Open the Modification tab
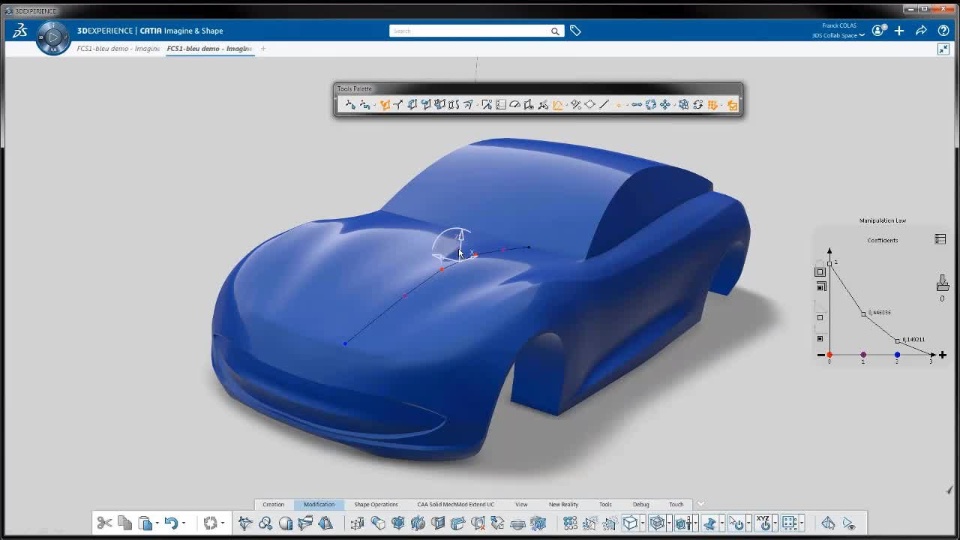 tap(319, 504)
